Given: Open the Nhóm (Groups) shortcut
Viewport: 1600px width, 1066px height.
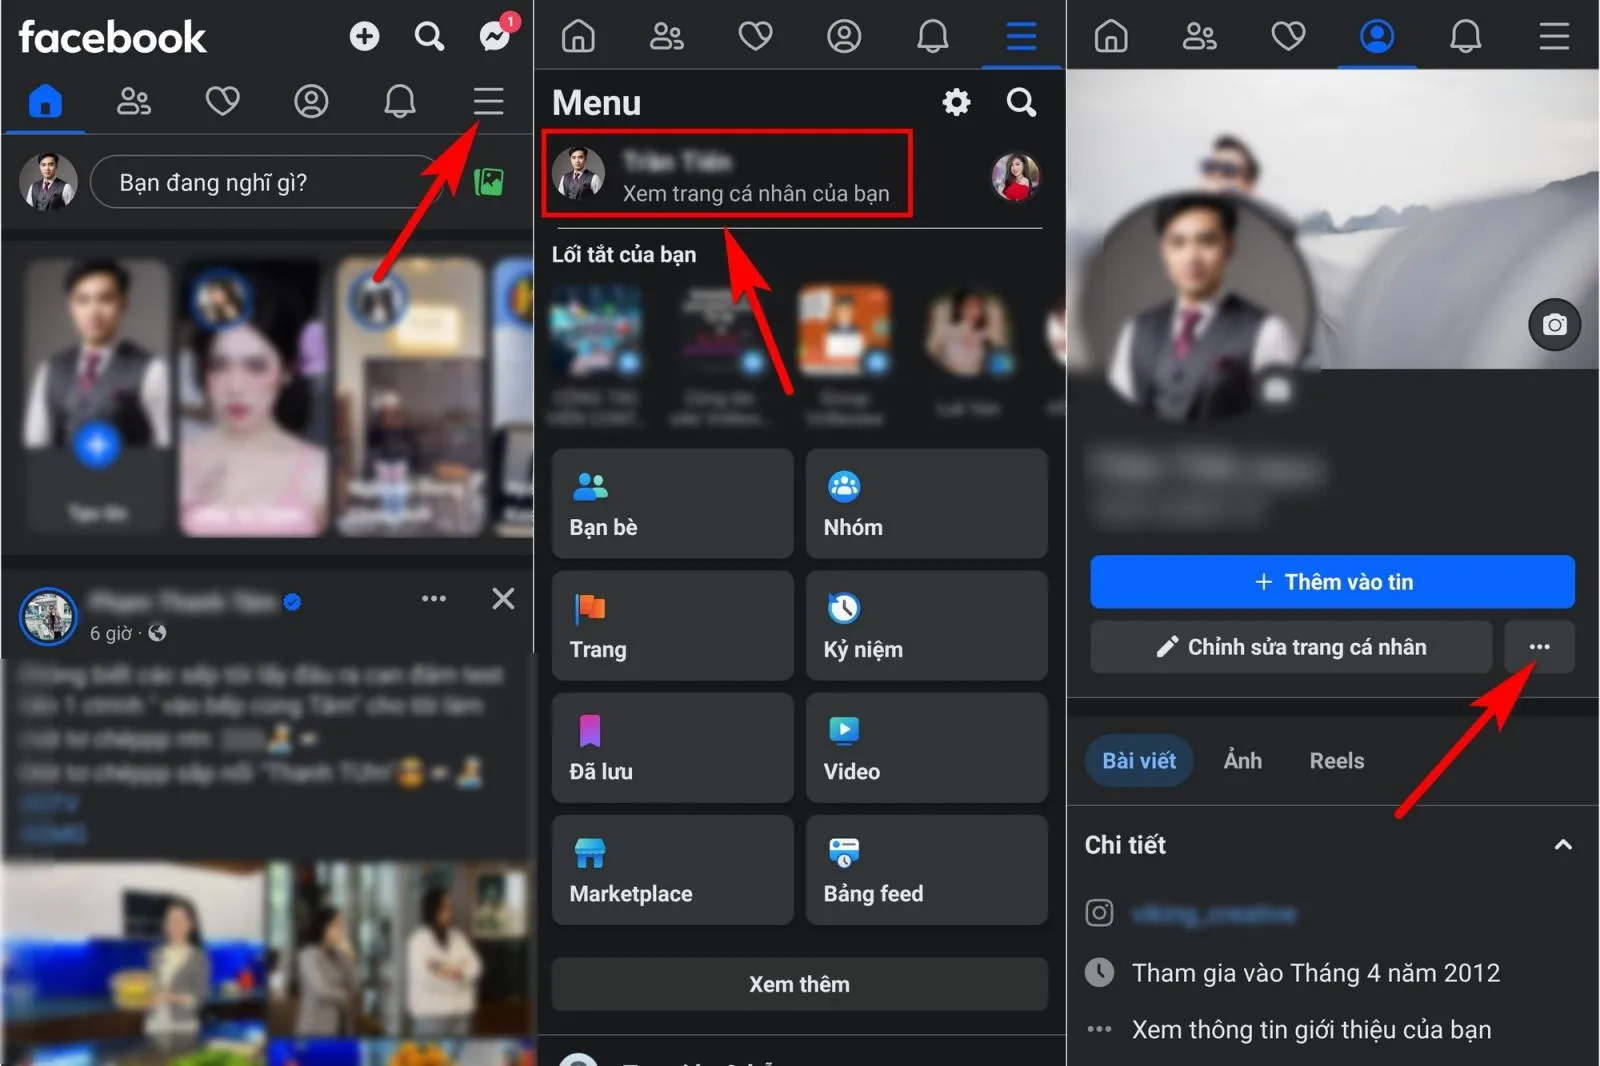Looking at the screenshot, I should (926, 504).
